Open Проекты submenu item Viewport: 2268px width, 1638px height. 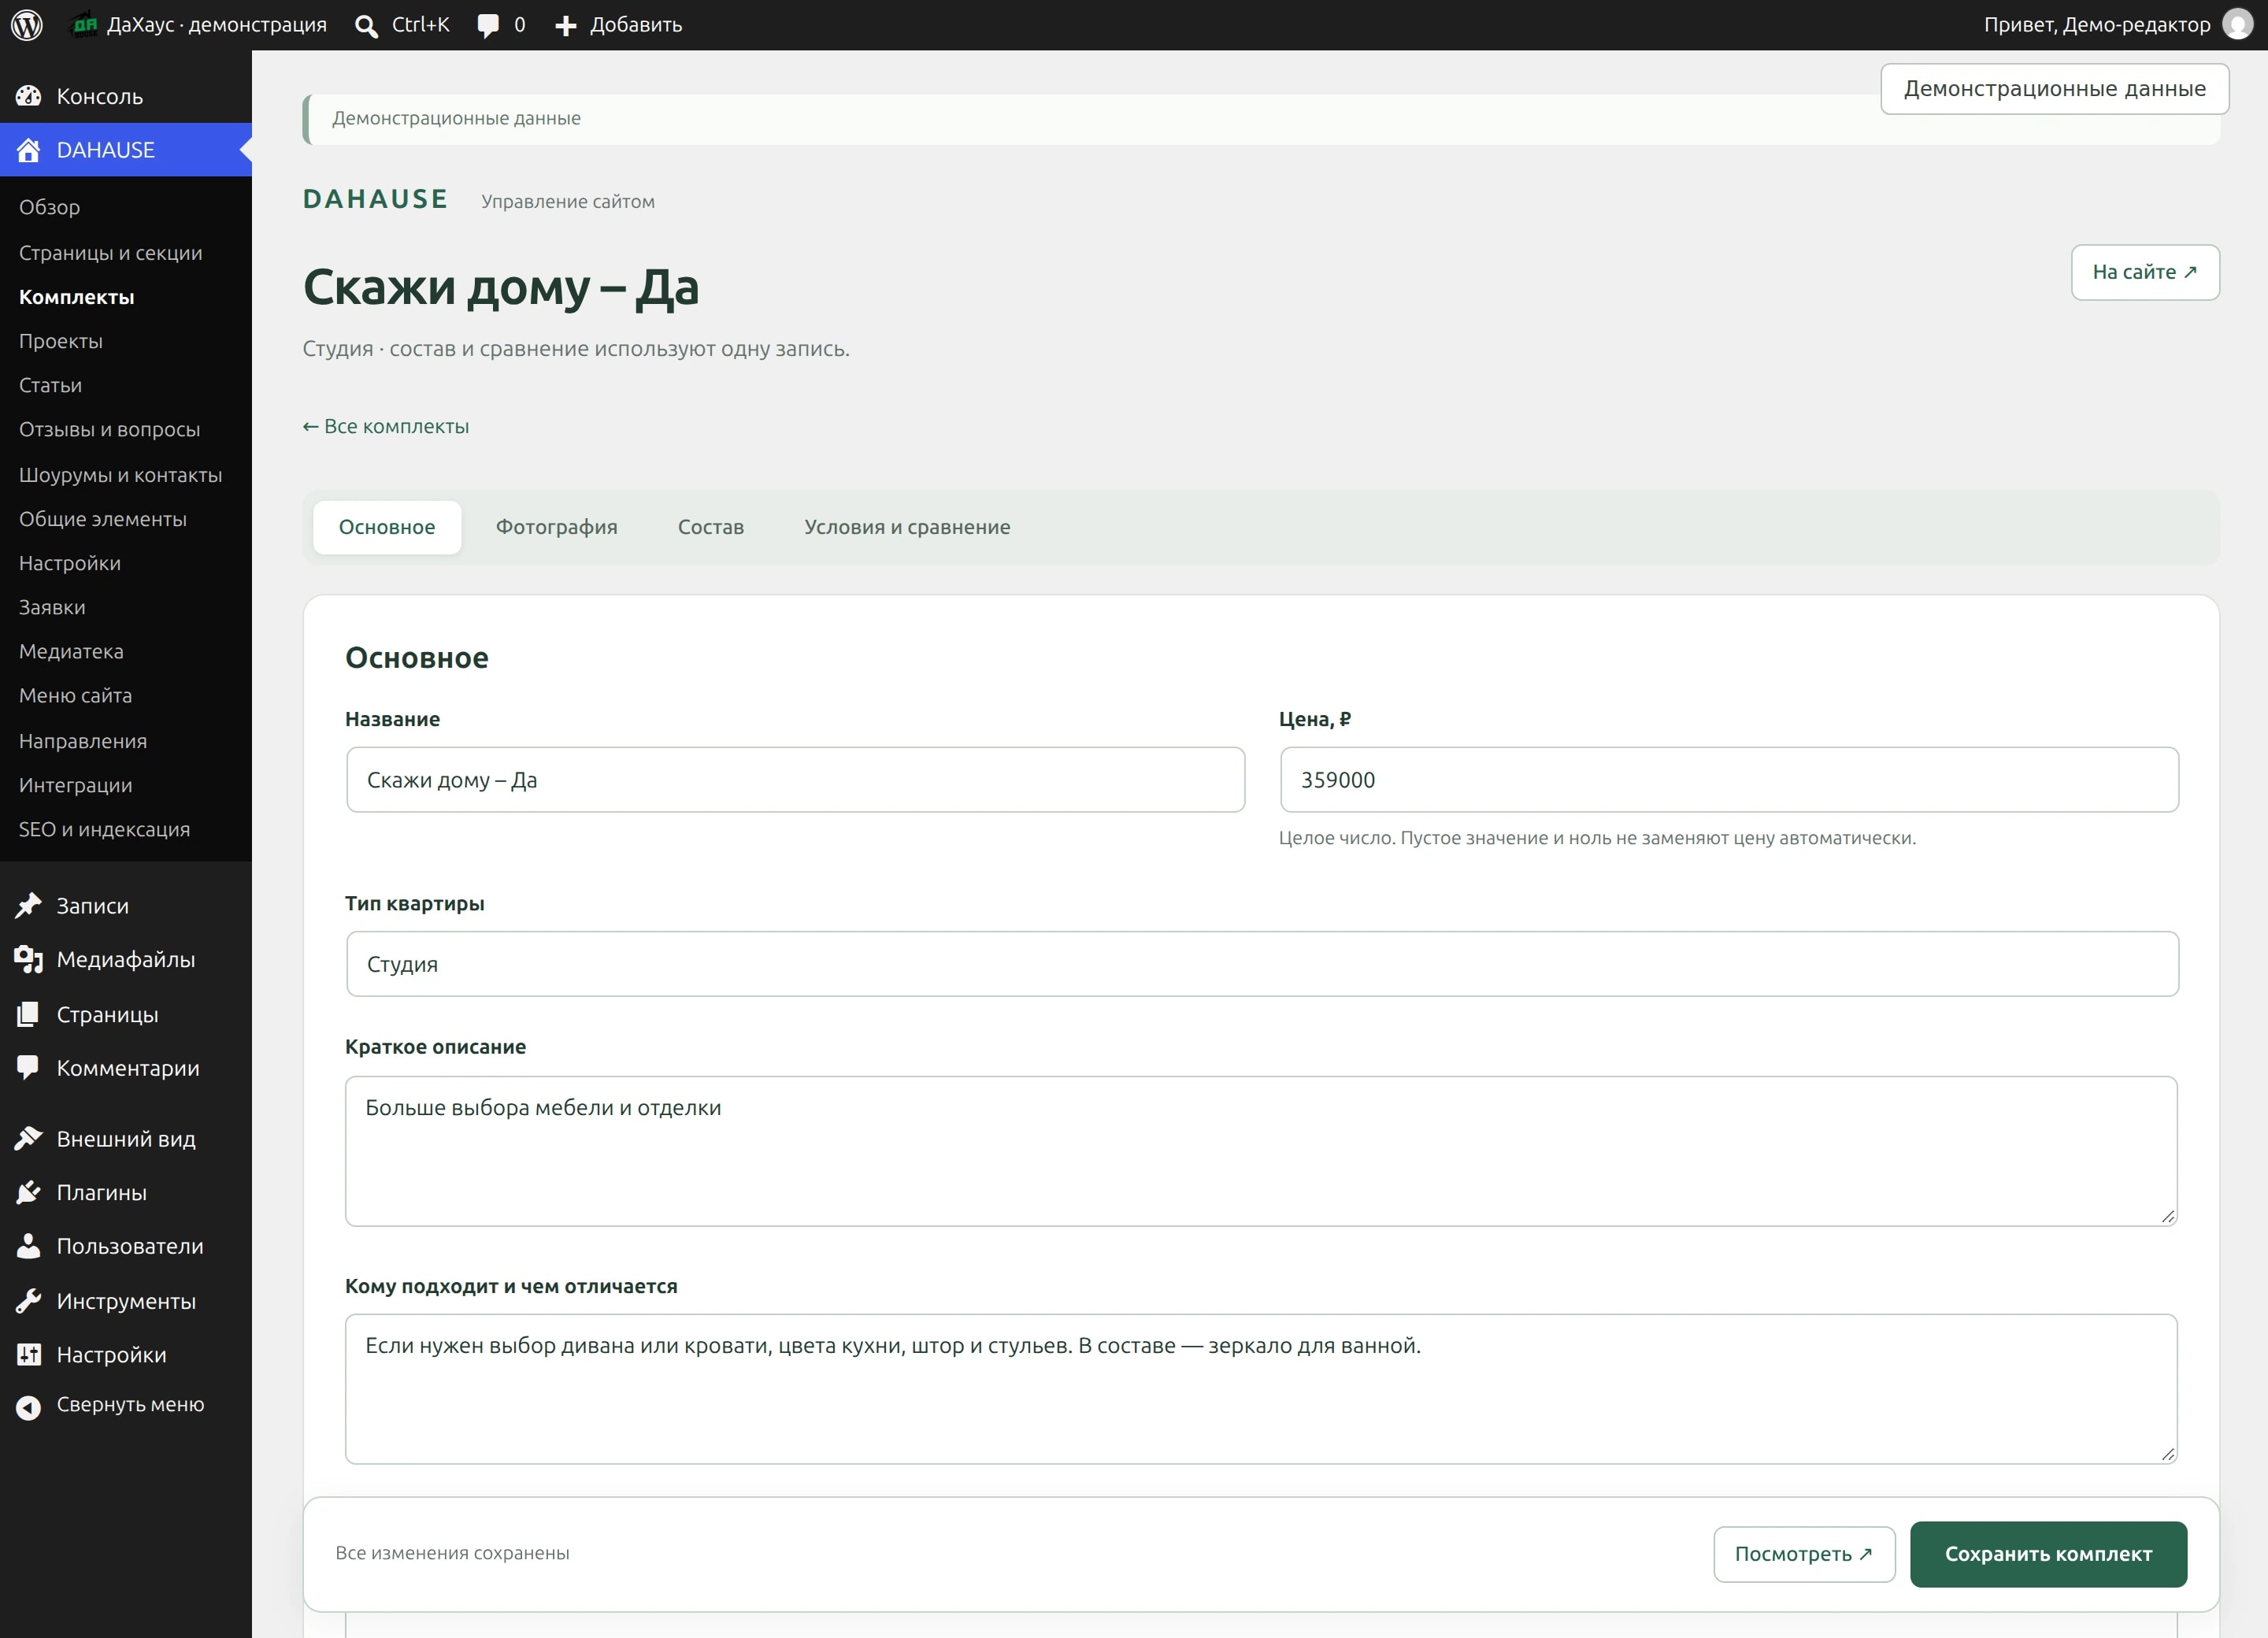pos(61,341)
